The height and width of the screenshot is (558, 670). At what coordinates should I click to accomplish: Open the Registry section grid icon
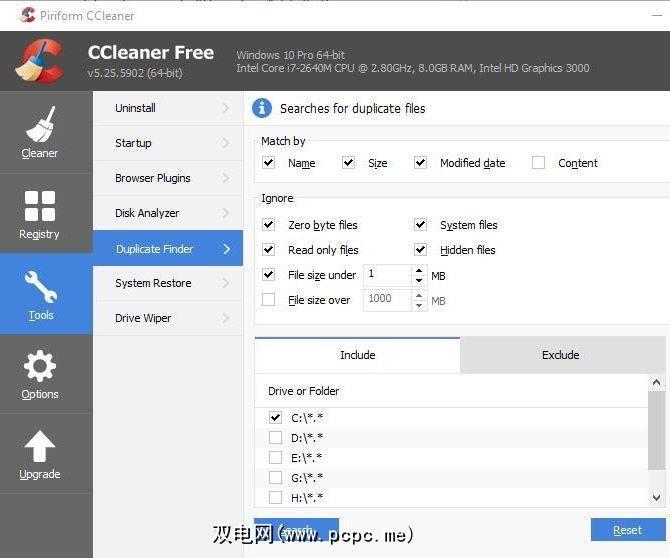click(x=40, y=206)
